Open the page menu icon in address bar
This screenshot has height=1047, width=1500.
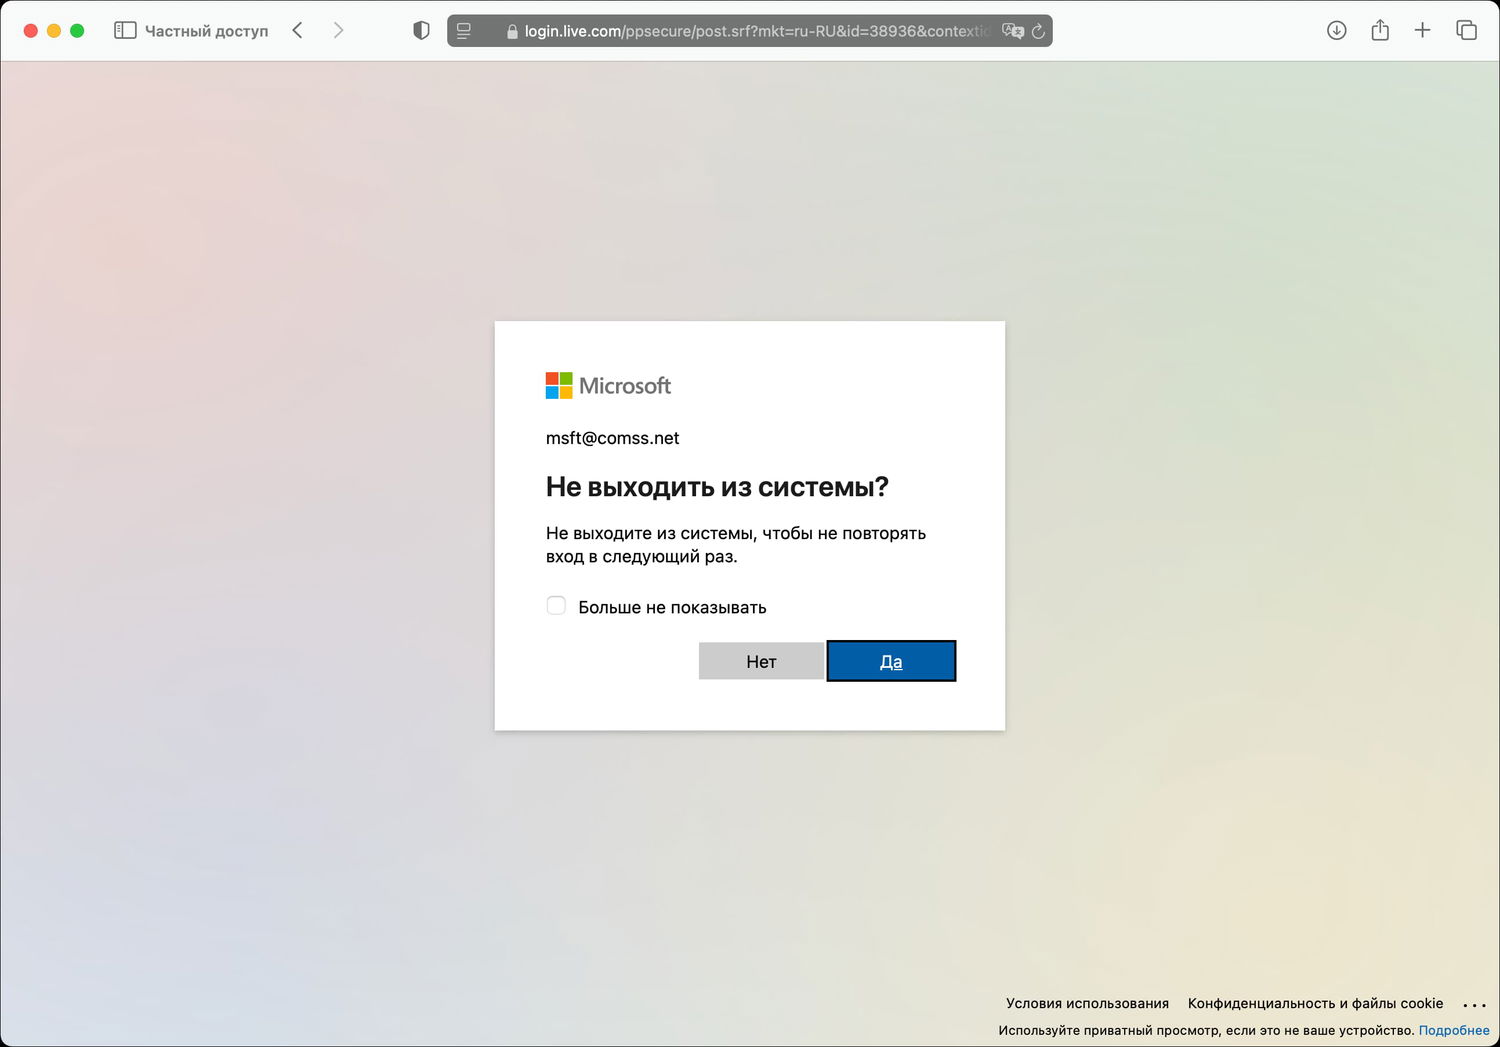point(464,31)
